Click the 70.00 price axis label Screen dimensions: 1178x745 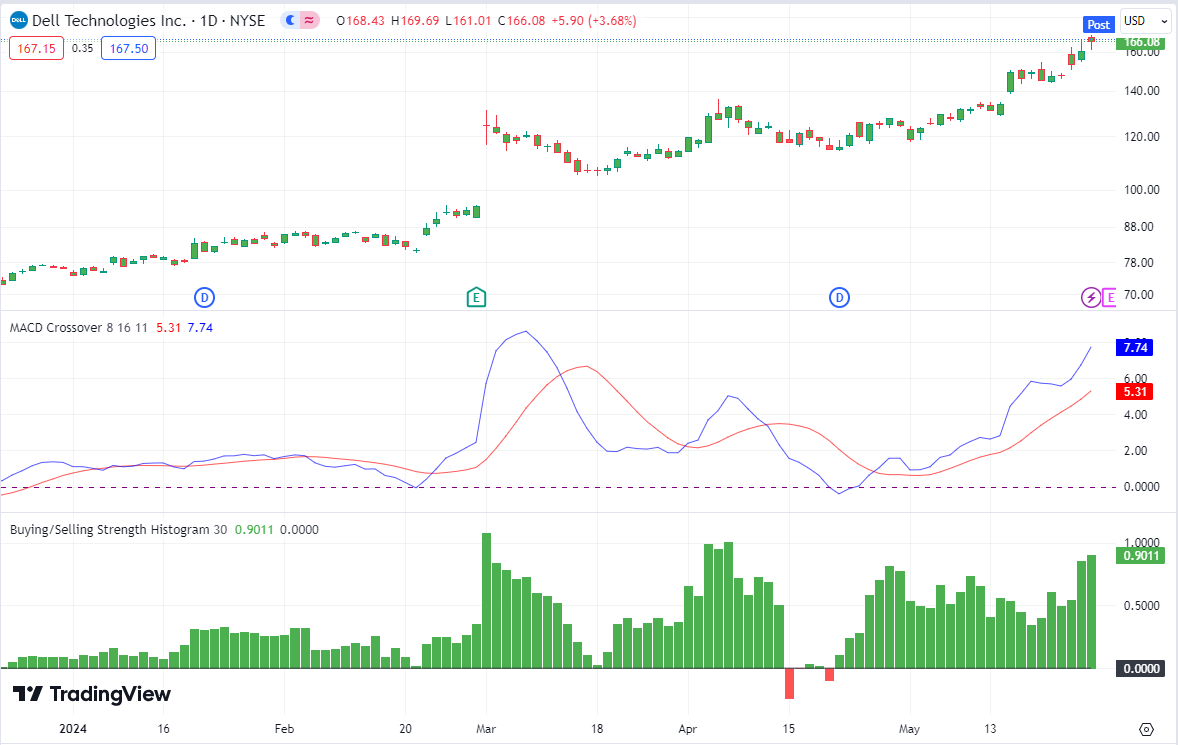pyautogui.click(x=1138, y=294)
